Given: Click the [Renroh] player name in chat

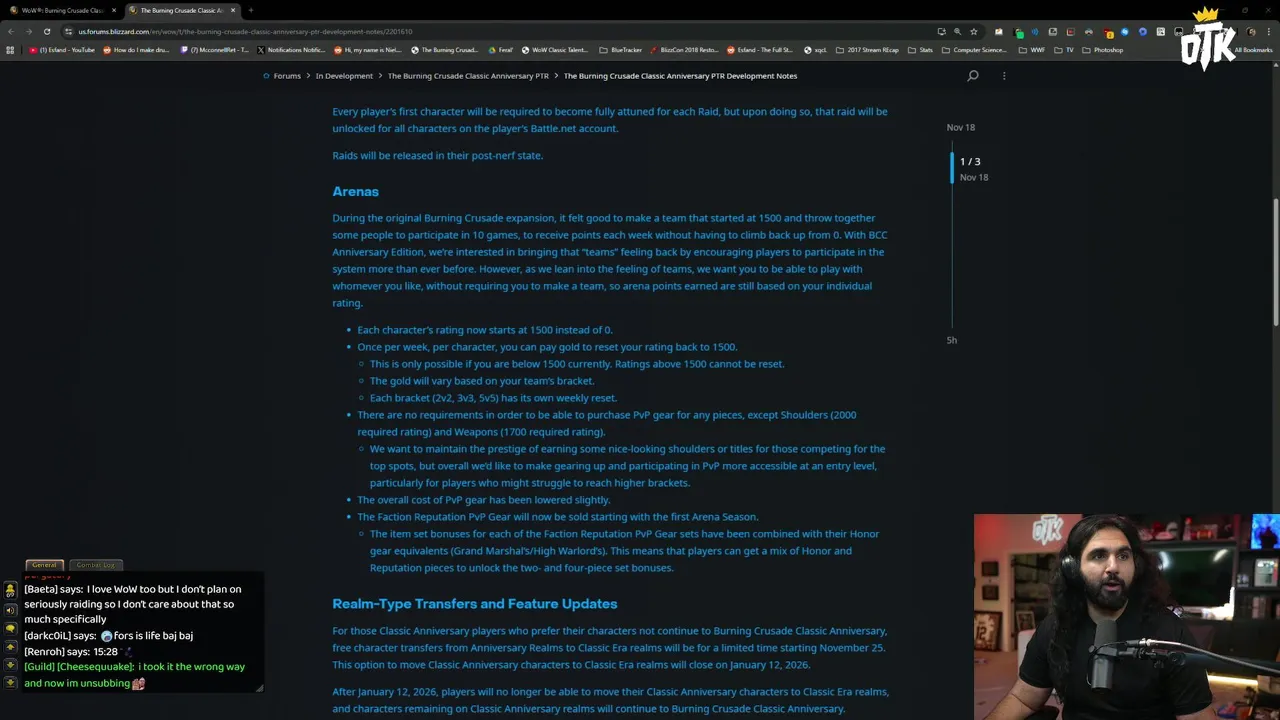Looking at the screenshot, I should pyautogui.click(x=44, y=651).
